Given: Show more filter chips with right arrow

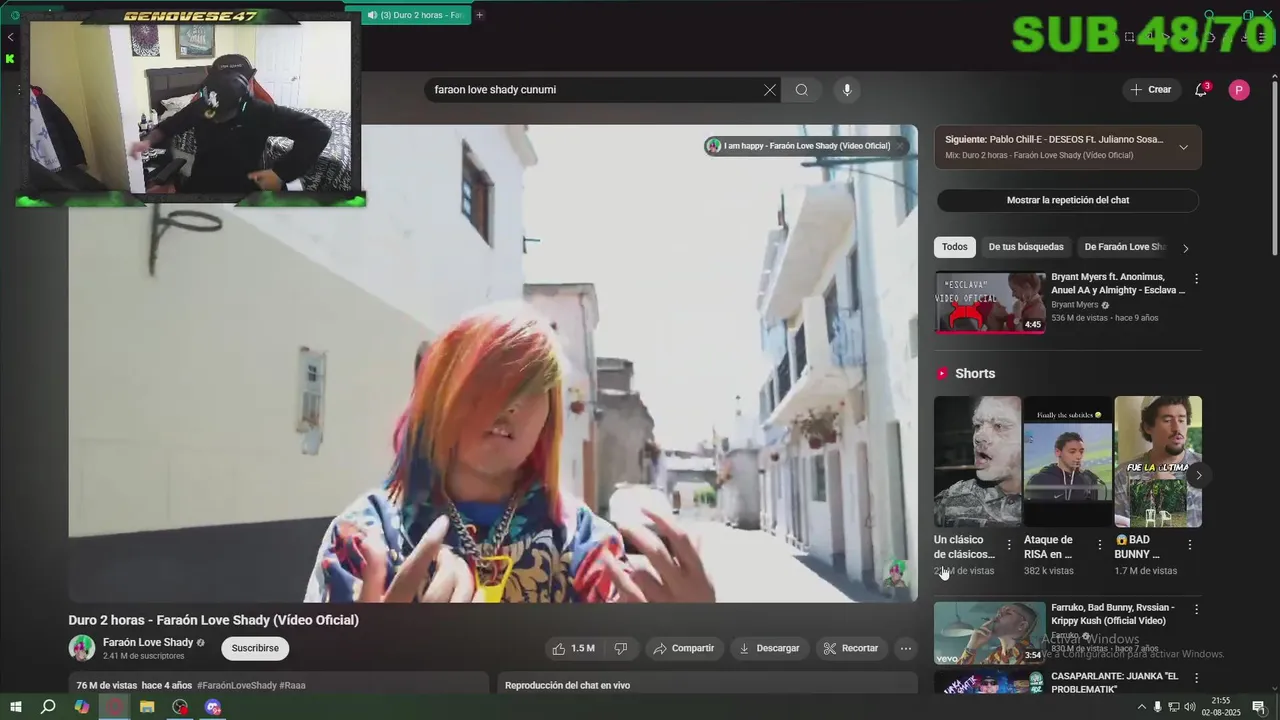Looking at the screenshot, I should [x=1186, y=248].
